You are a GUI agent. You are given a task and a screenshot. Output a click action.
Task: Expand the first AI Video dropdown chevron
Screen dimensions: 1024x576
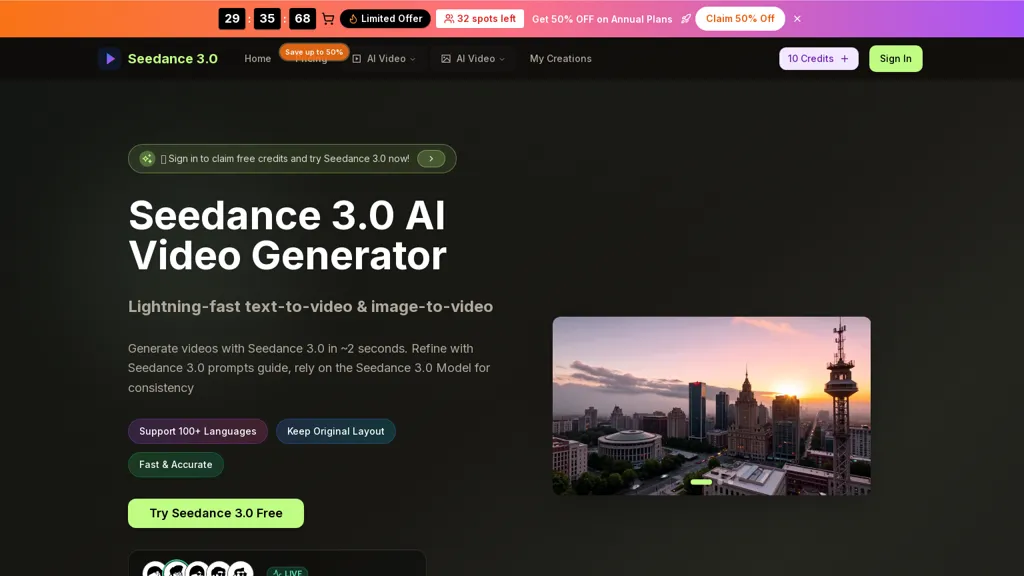[413, 59]
